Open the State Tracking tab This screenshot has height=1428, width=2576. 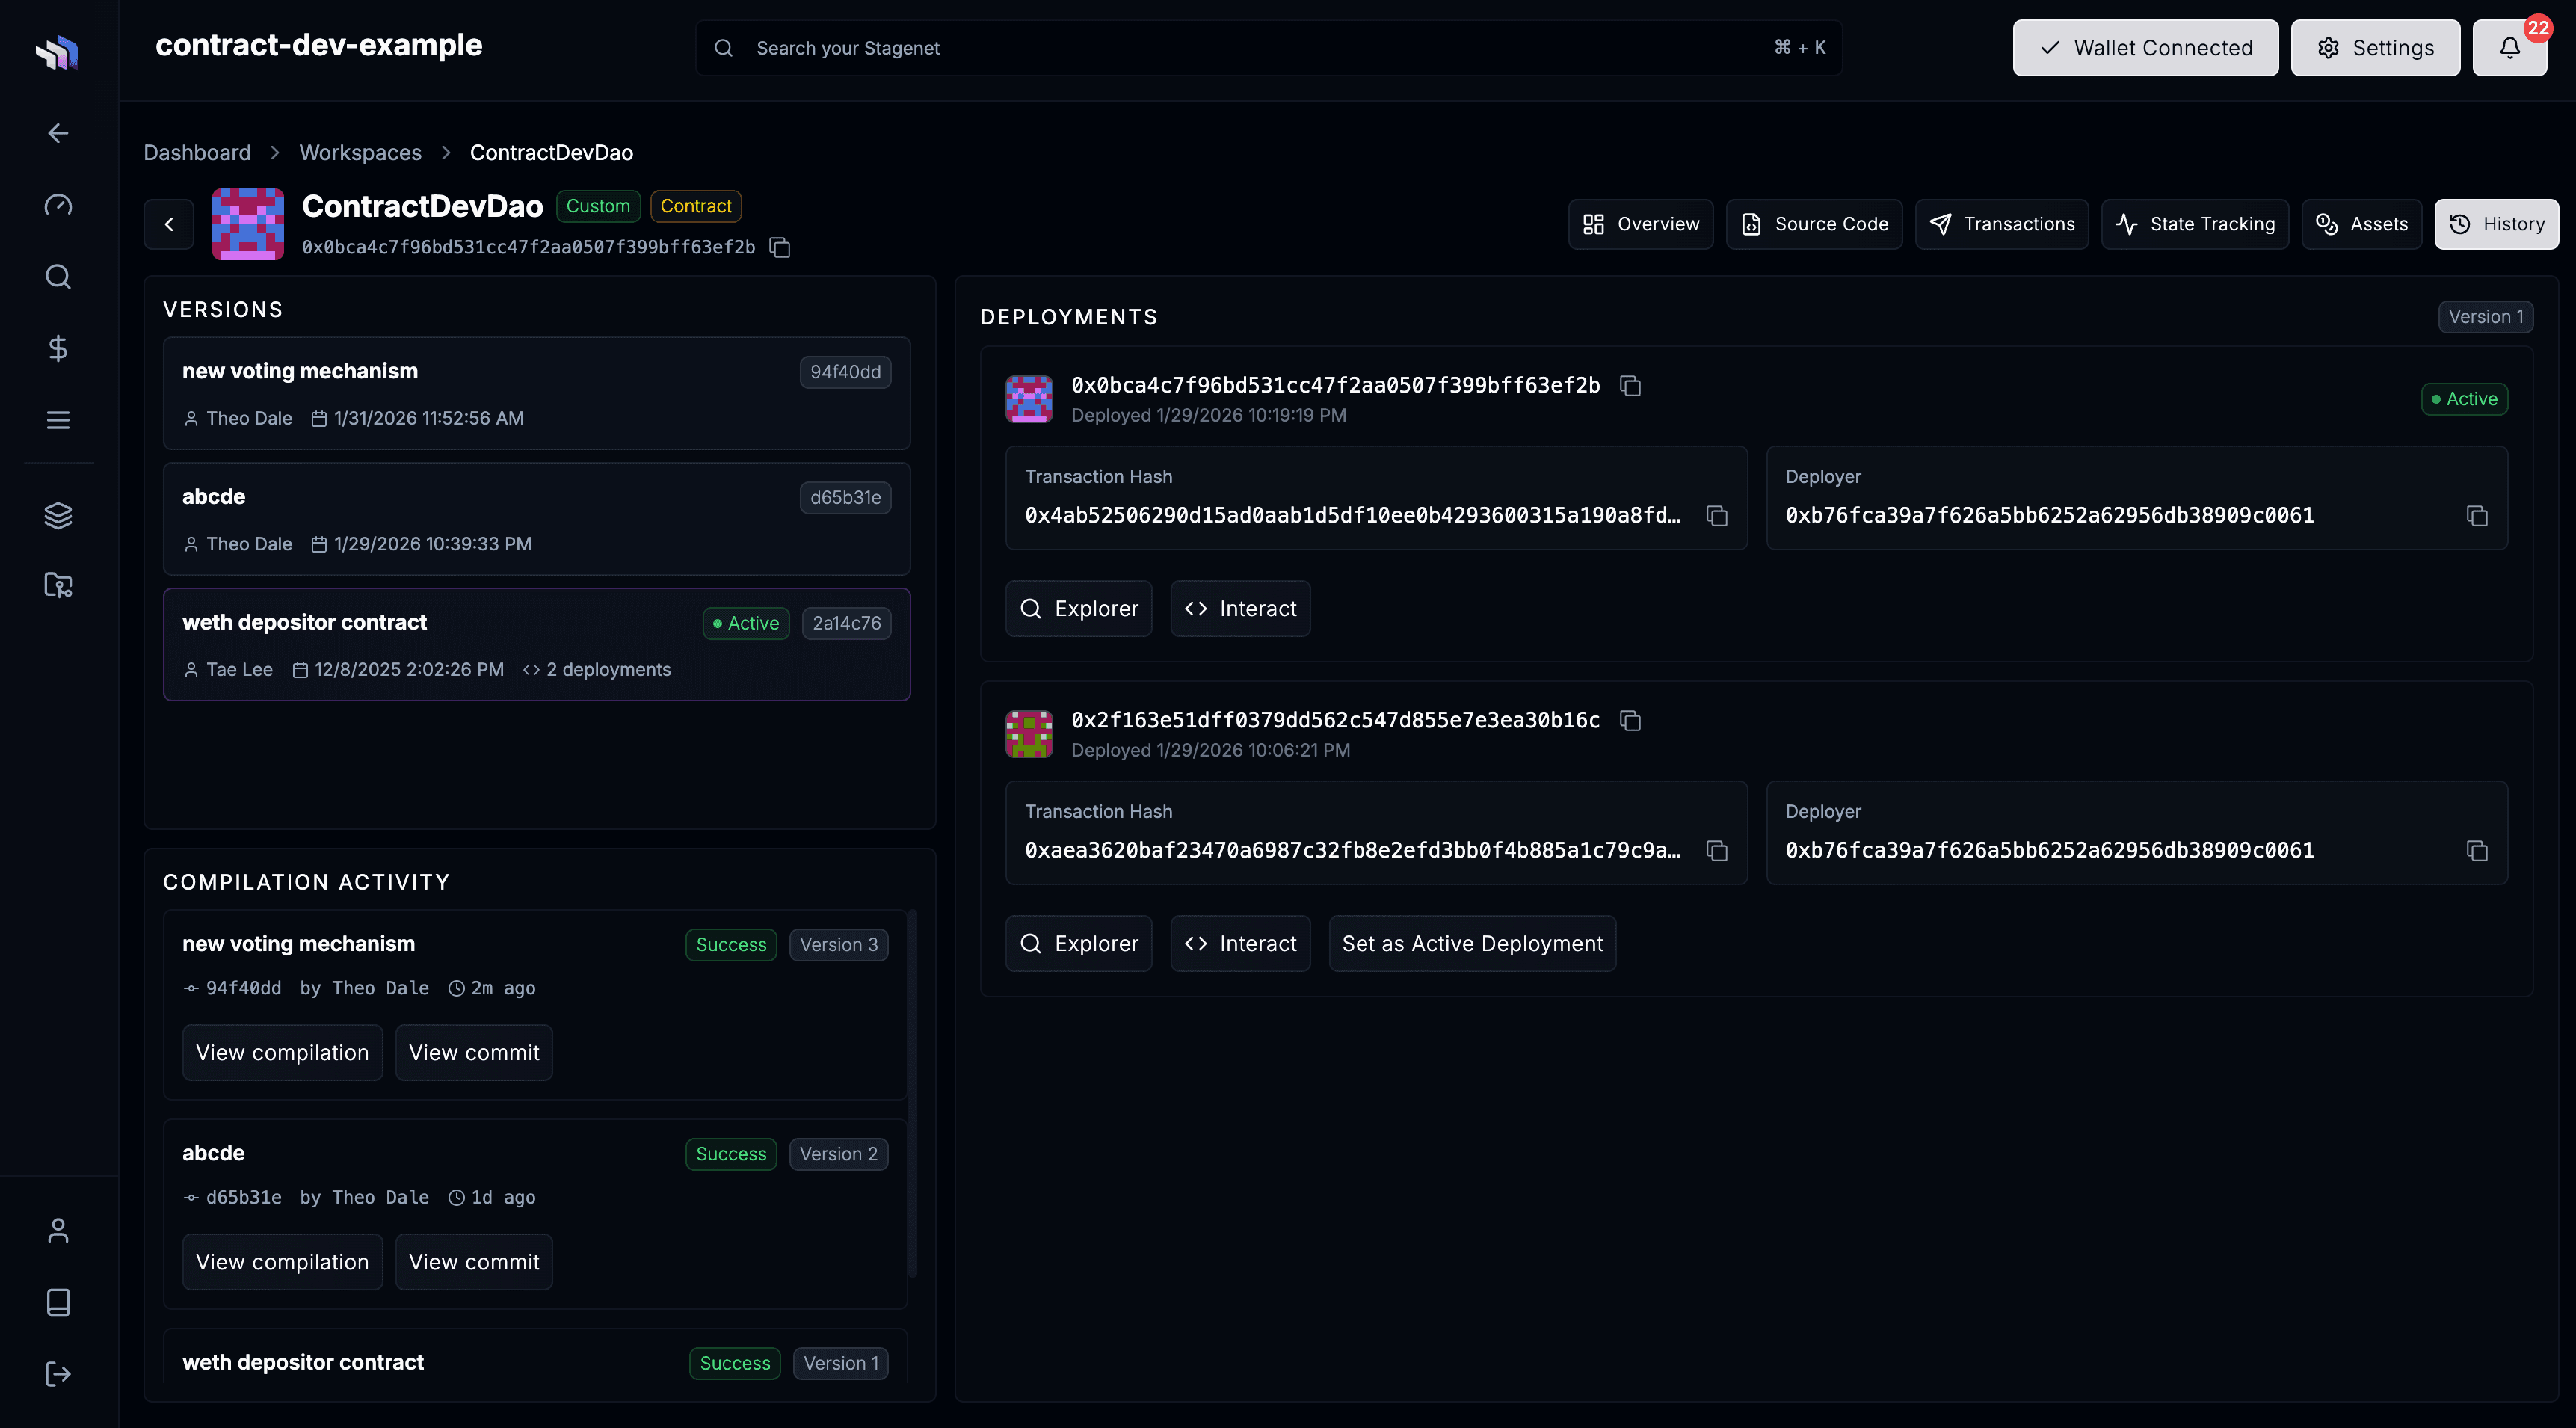pos(2195,223)
